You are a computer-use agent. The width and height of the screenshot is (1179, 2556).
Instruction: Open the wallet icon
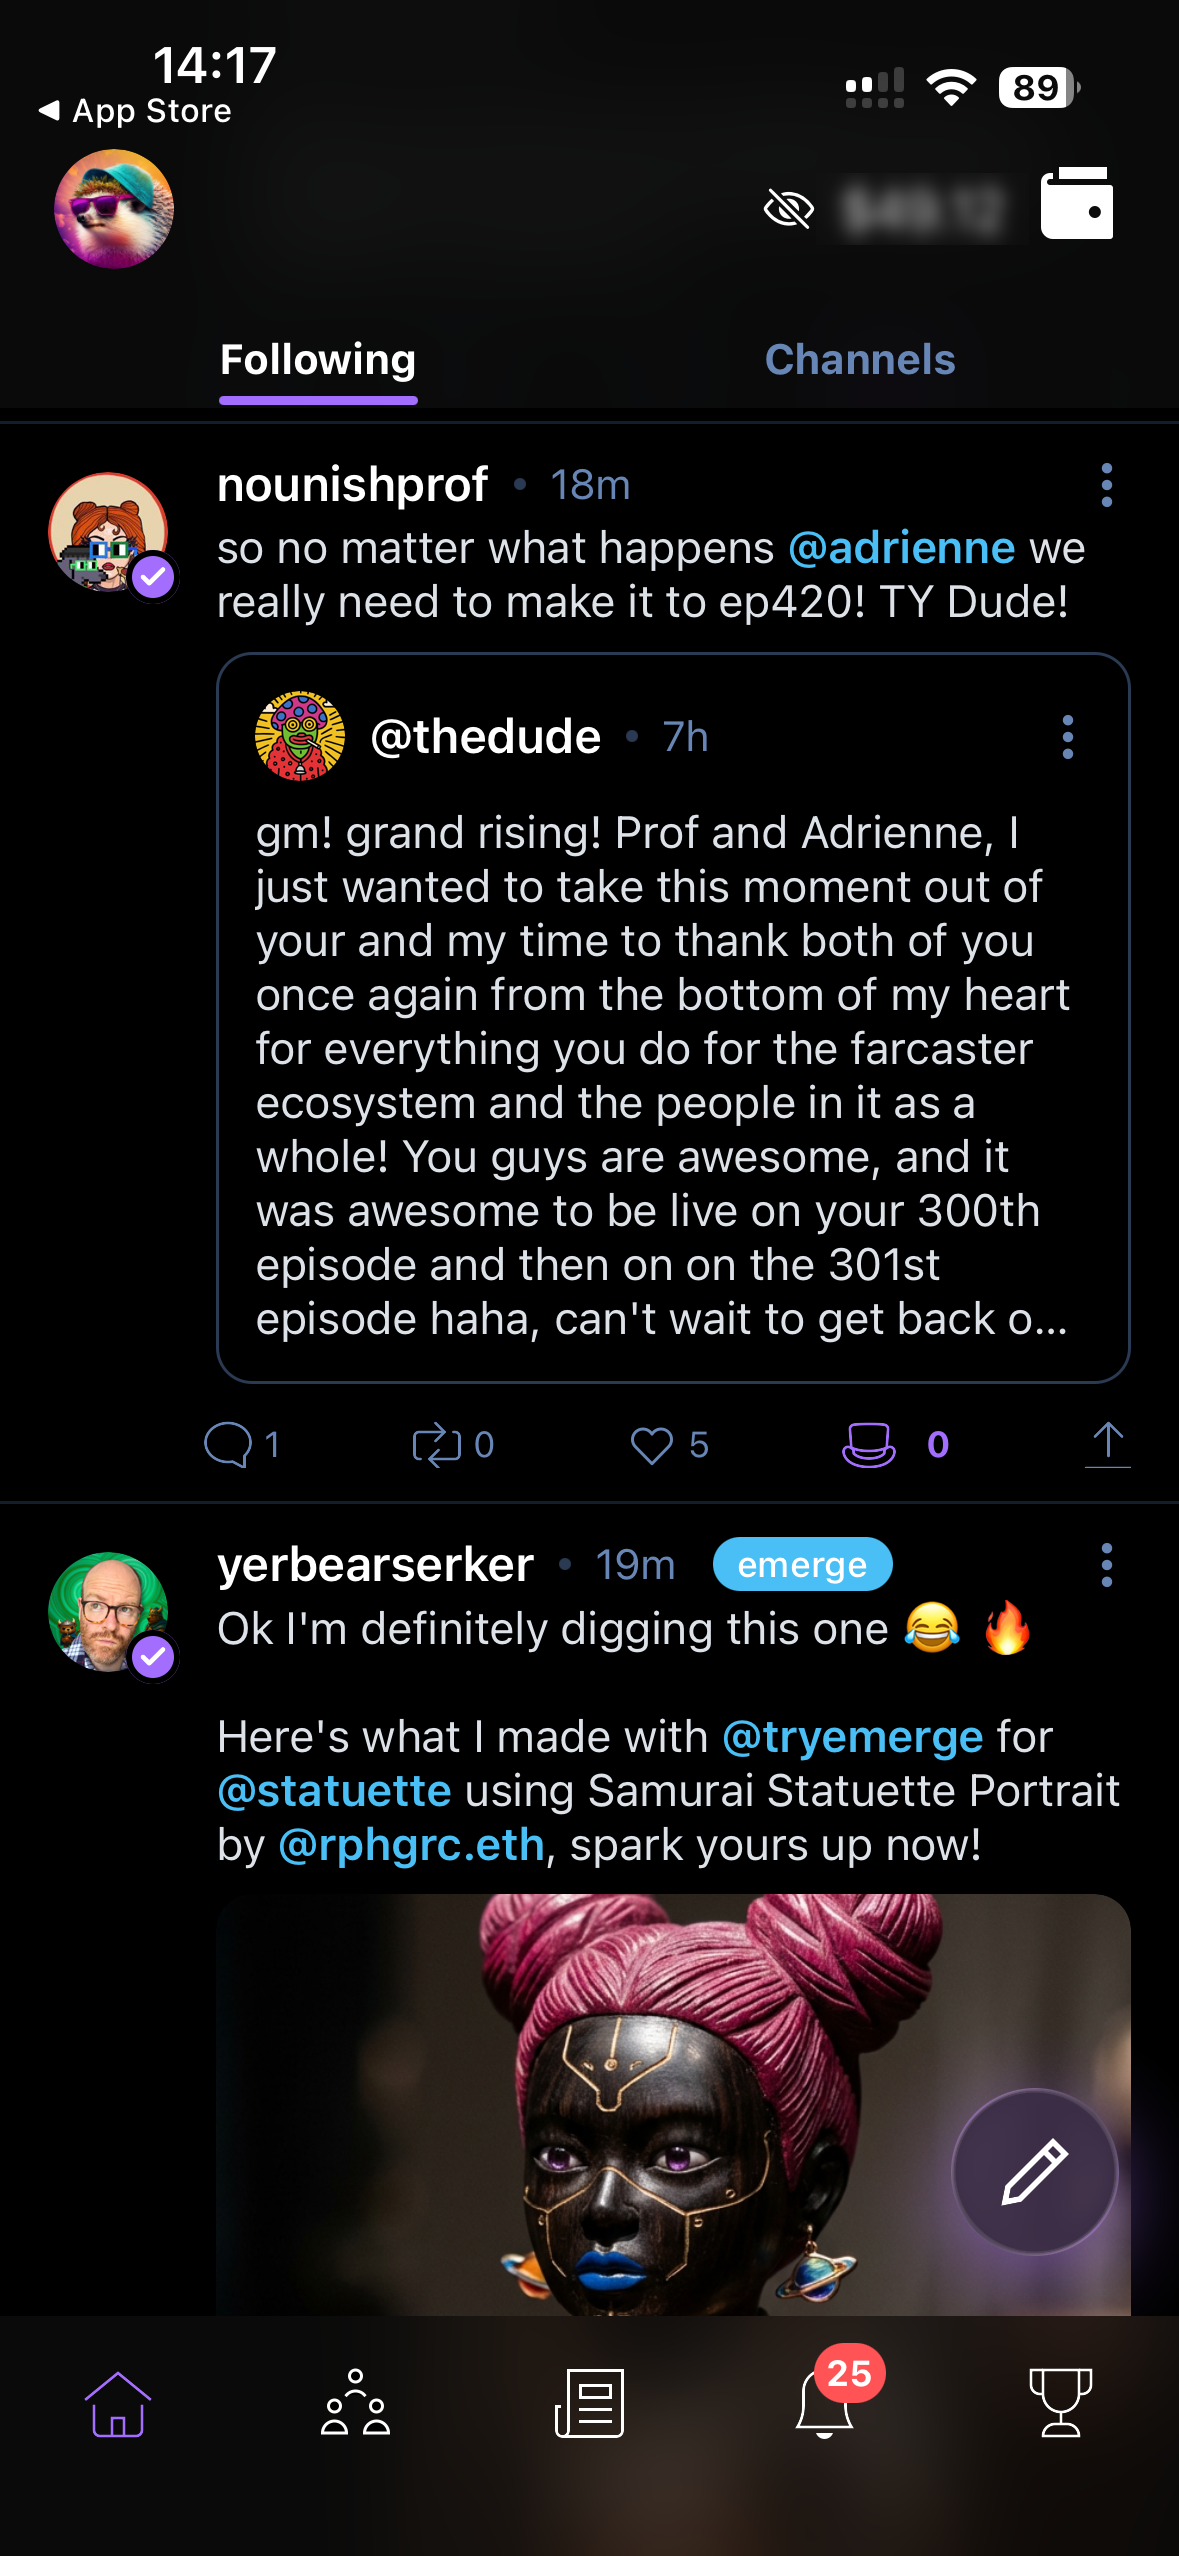click(x=1077, y=204)
